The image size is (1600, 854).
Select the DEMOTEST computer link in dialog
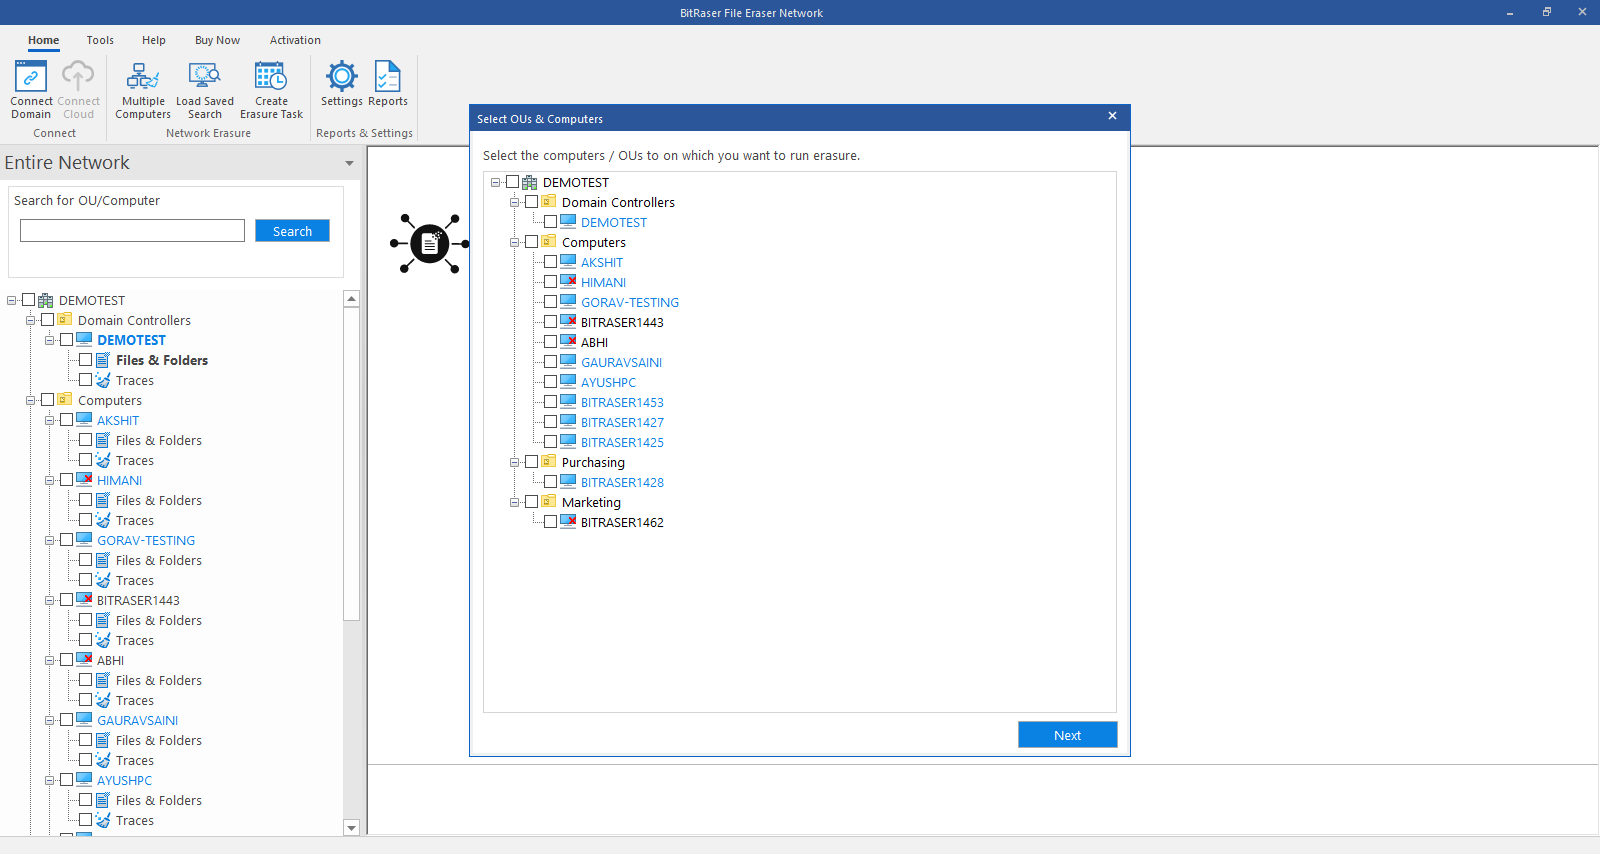614,222
